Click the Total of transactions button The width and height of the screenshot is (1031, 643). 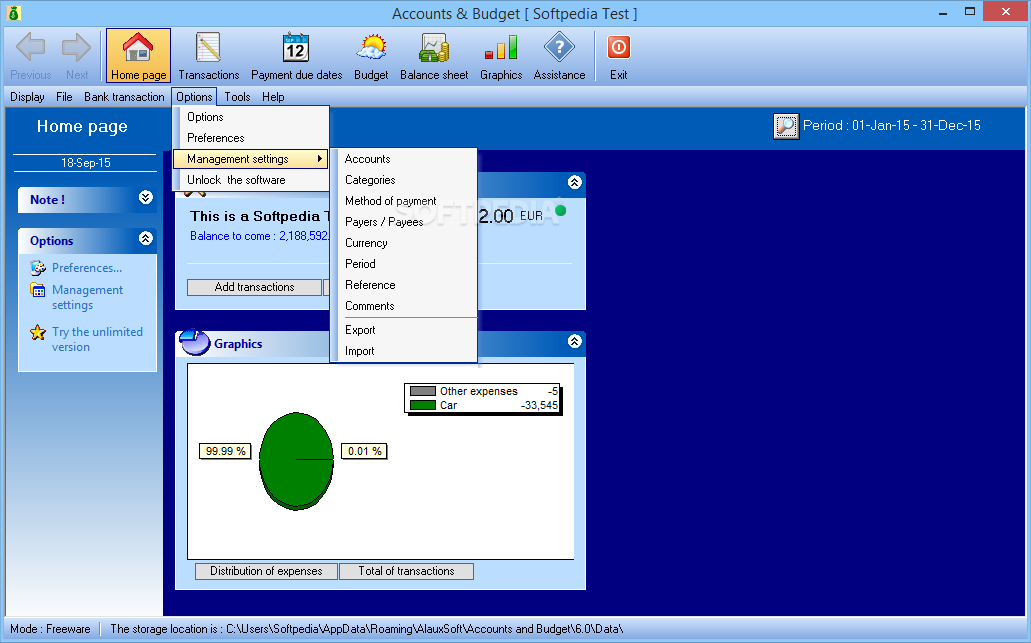coord(406,571)
